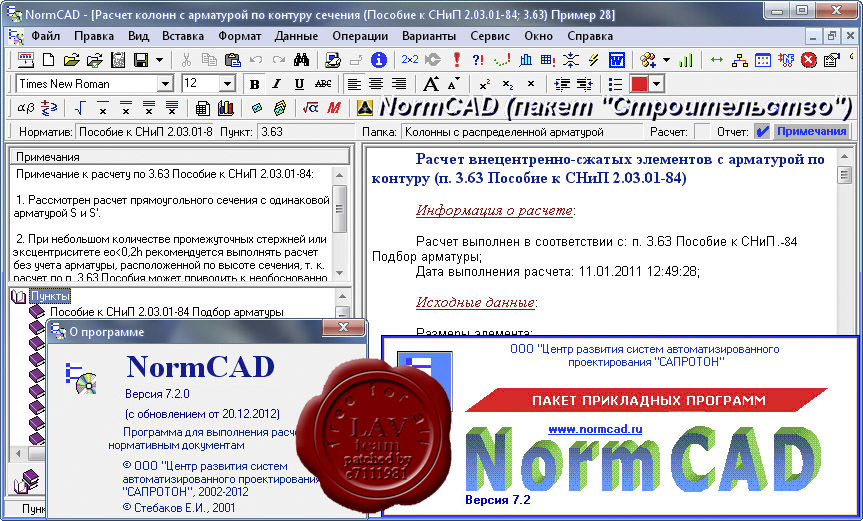Click the red M icon
863x521 pixels.
click(334, 108)
